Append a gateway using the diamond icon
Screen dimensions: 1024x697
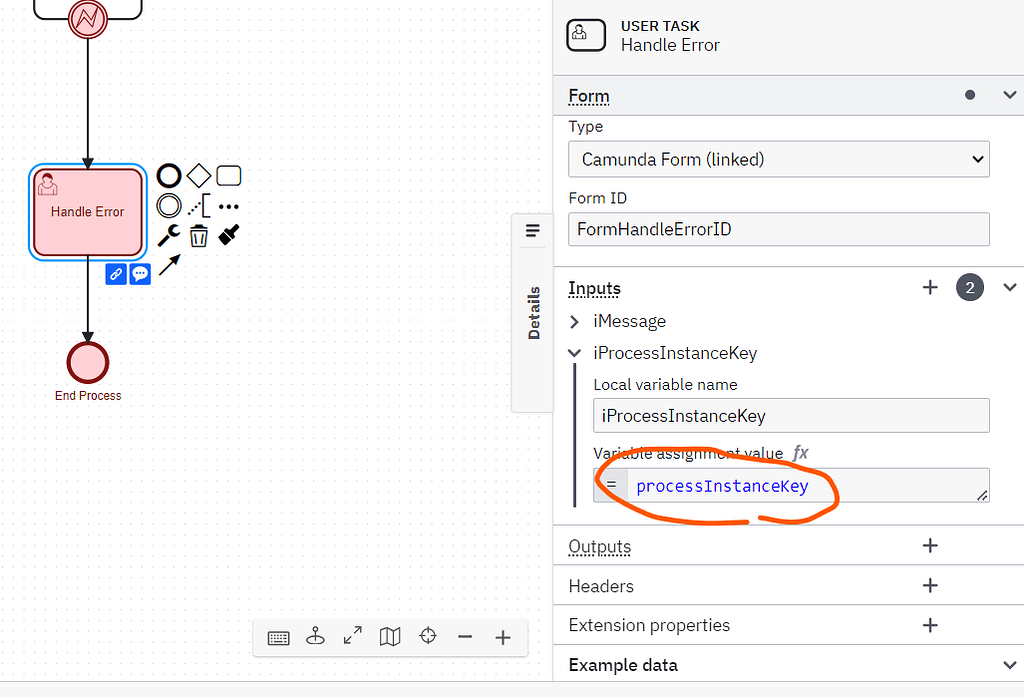(x=198, y=175)
